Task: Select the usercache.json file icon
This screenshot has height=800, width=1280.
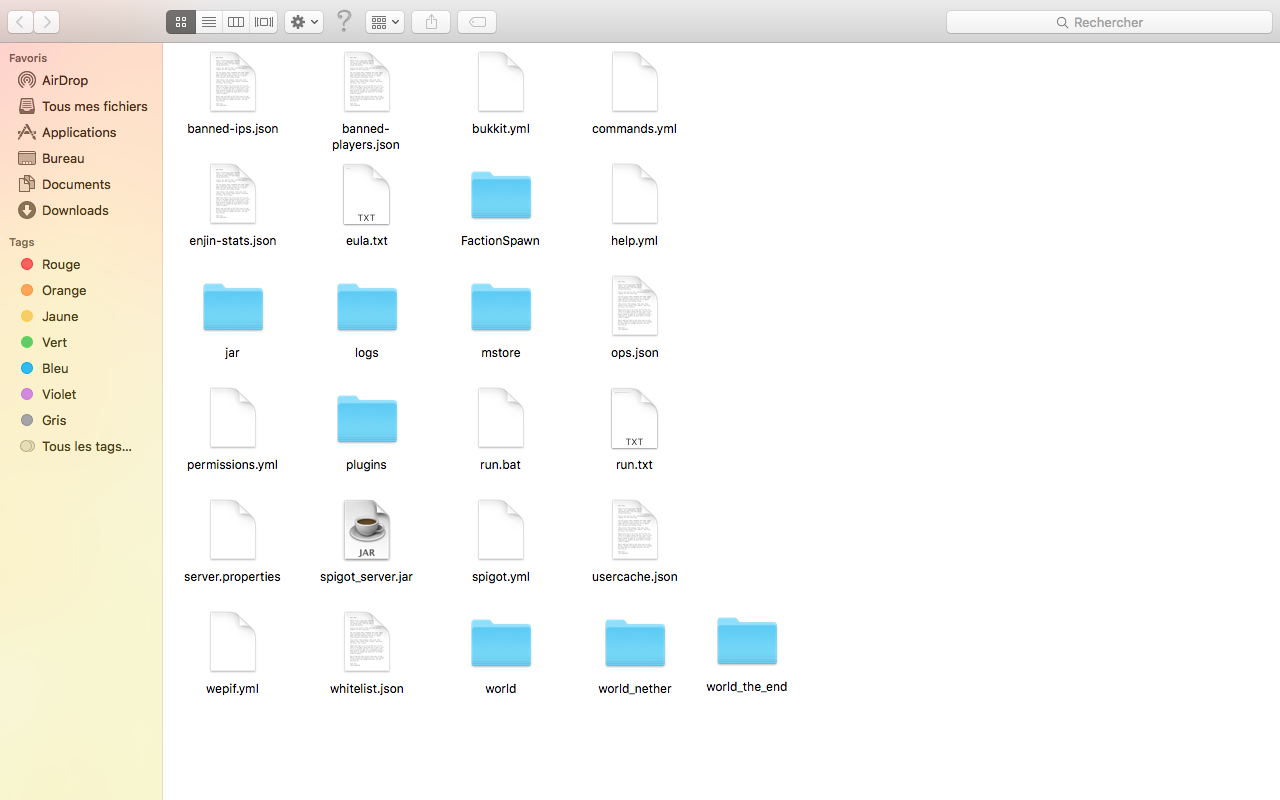Action: (635, 530)
